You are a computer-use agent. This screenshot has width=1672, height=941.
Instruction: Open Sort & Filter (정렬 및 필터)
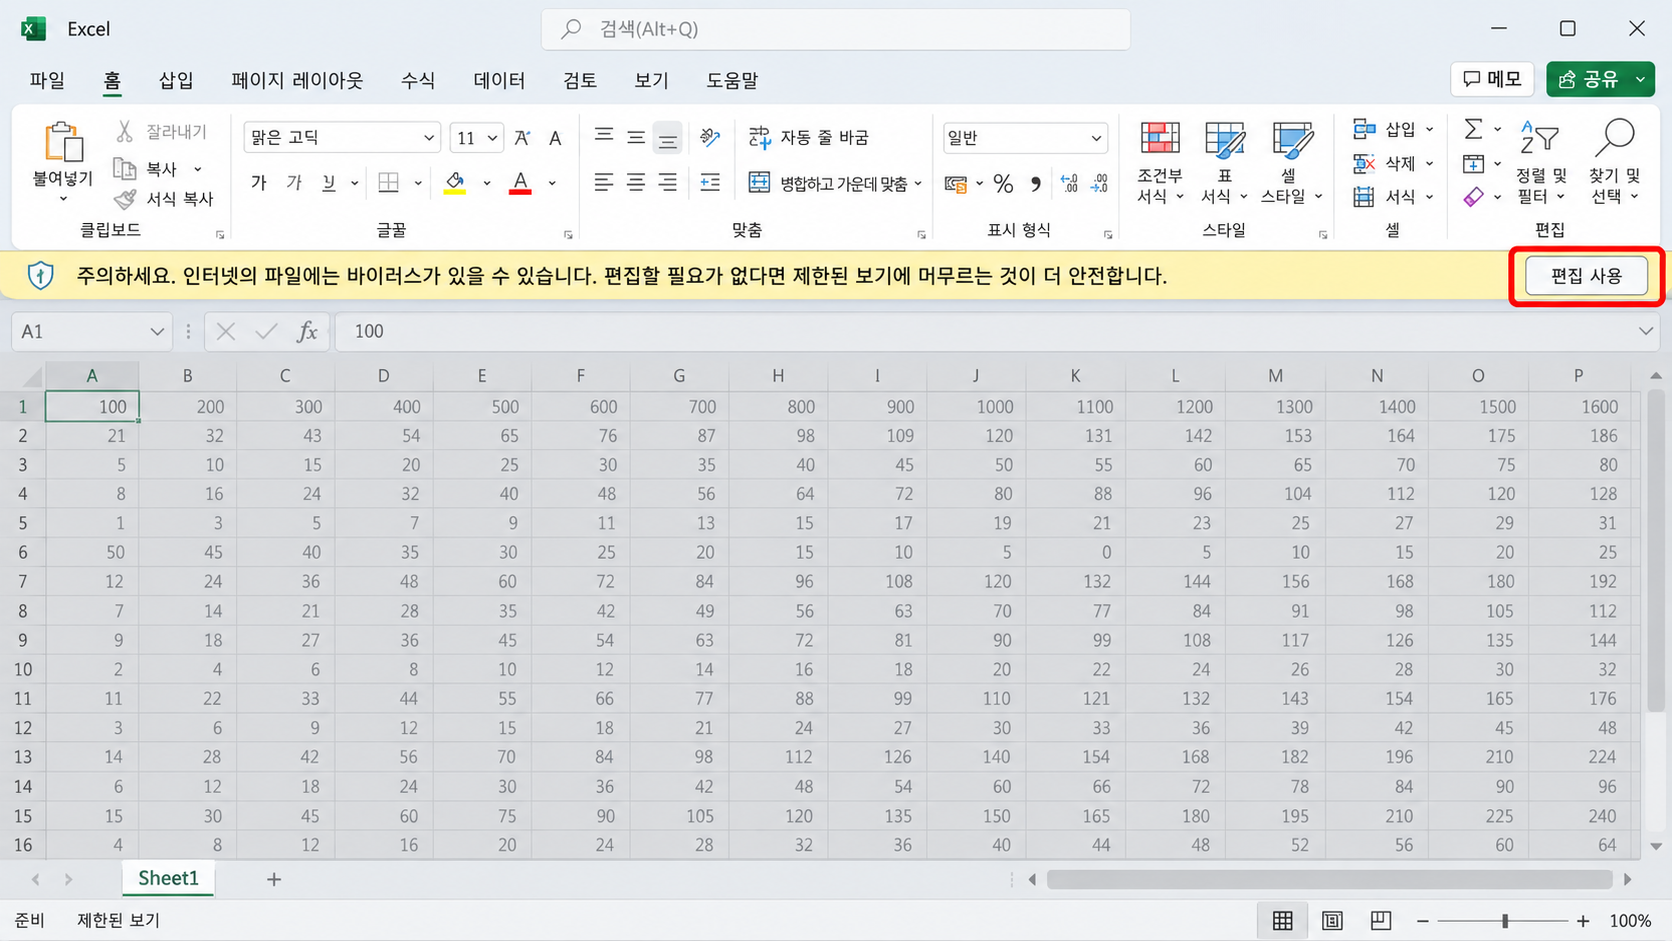[1540, 163]
